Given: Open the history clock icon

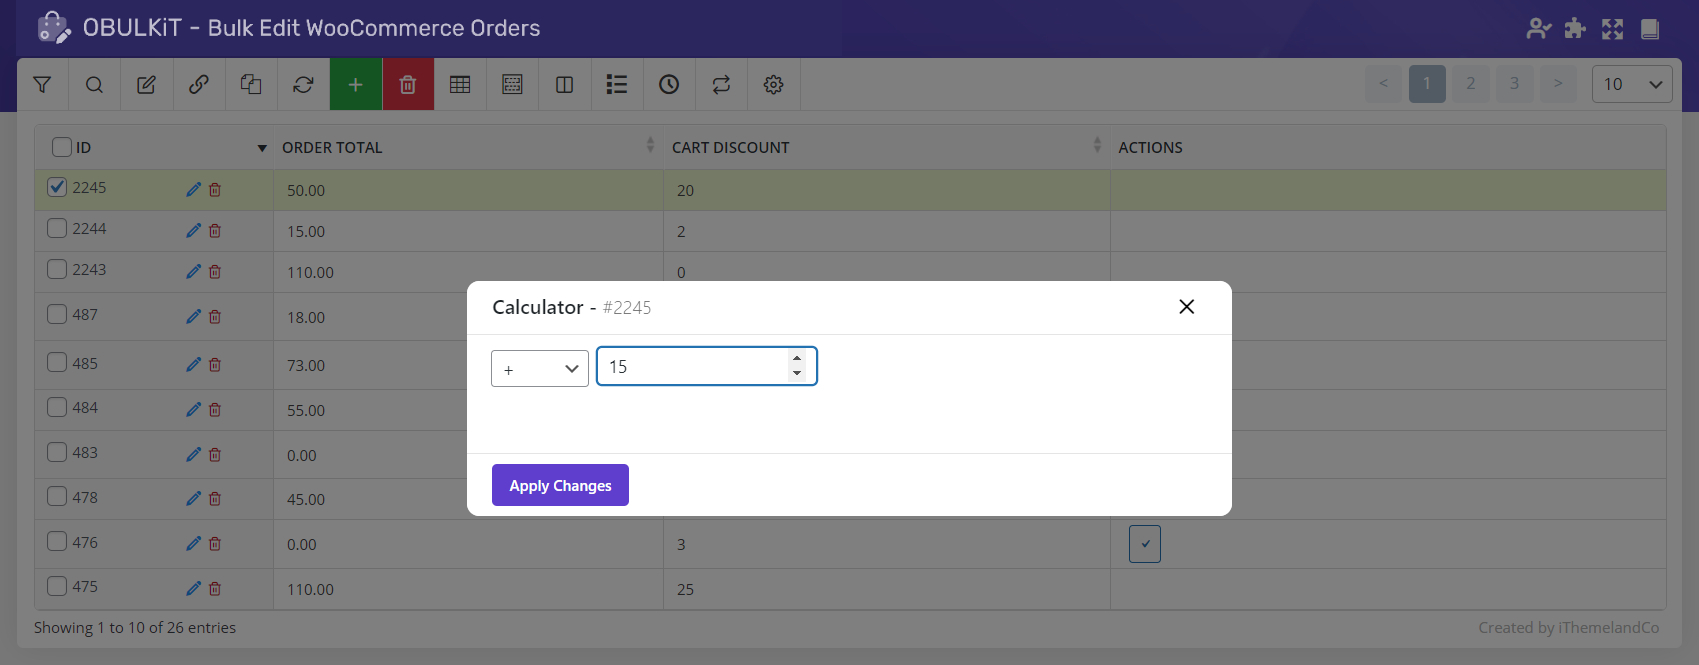Looking at the screenshot, I should pos(669,85).
